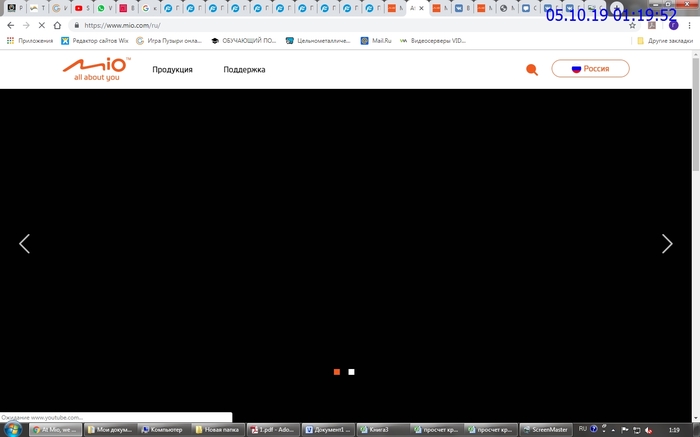This screenshot has width=700, height=437.
Task: Open the Продукция menu
Action: (172, 70)
